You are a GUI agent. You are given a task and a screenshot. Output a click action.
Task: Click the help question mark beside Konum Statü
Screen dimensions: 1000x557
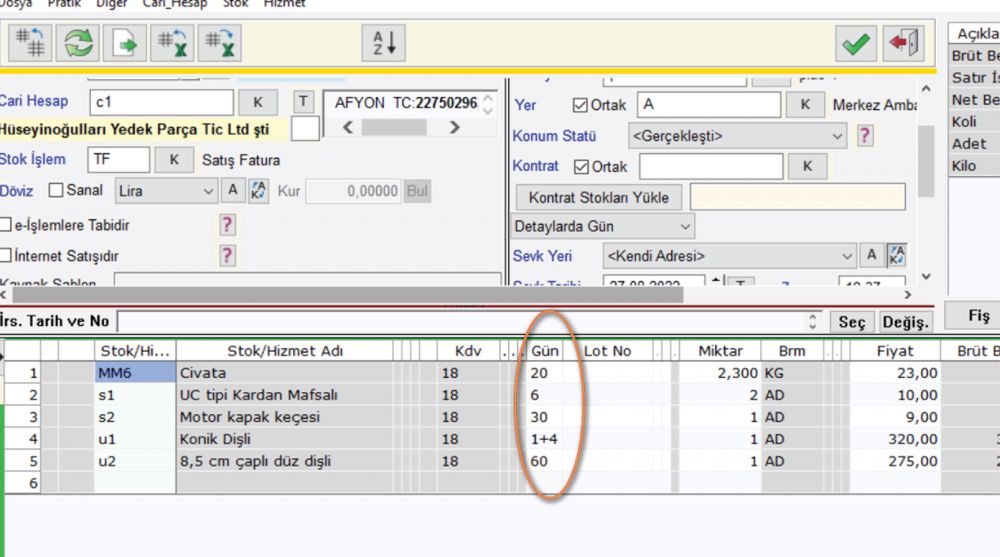click(866, 136)
